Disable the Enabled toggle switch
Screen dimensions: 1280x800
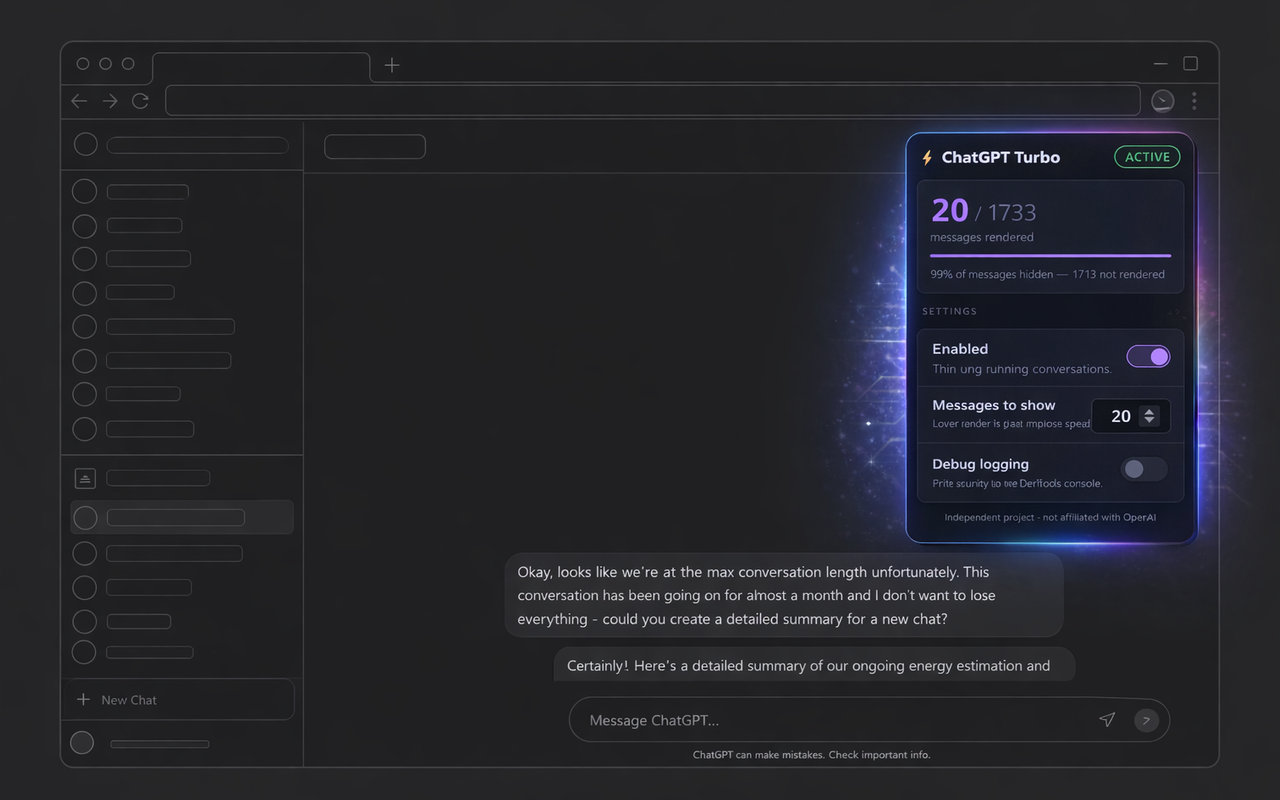tap(1148, 357)
